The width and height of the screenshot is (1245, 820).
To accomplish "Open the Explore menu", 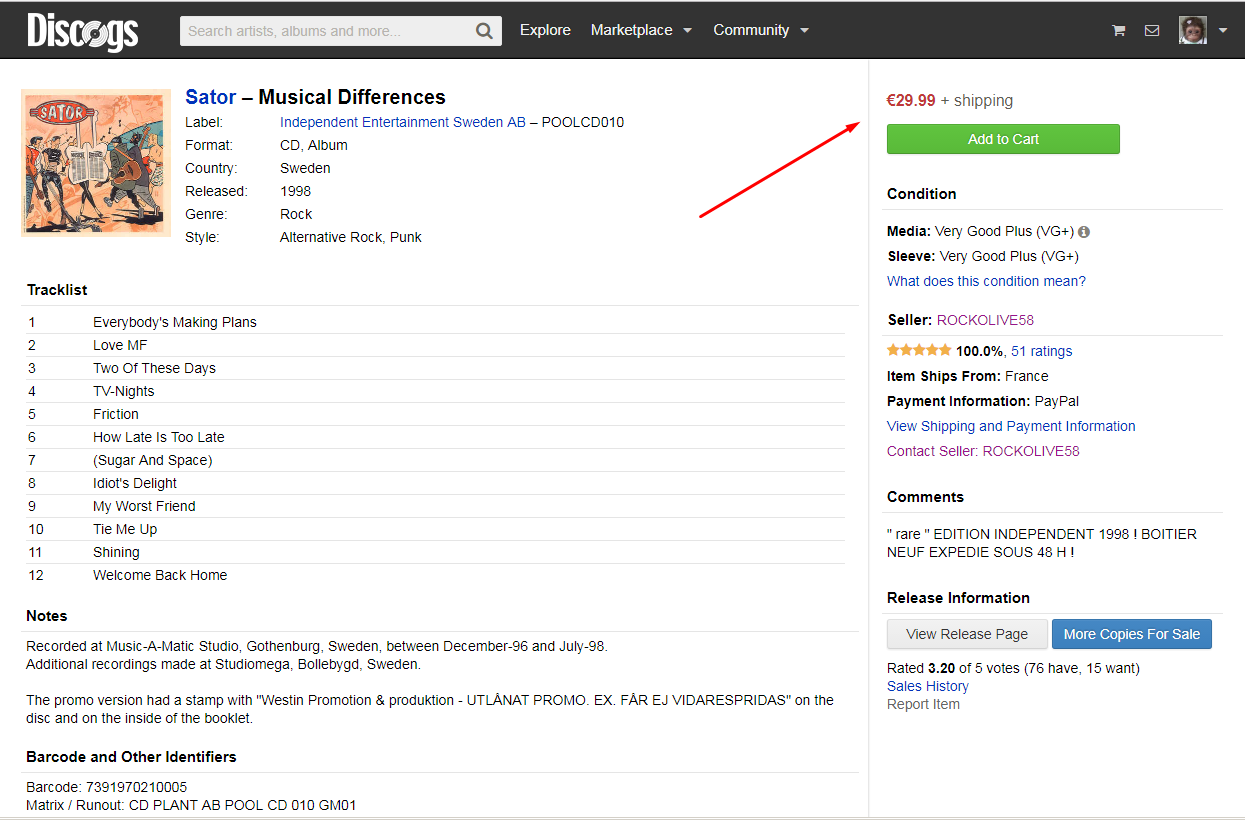I will coord(545,30).
